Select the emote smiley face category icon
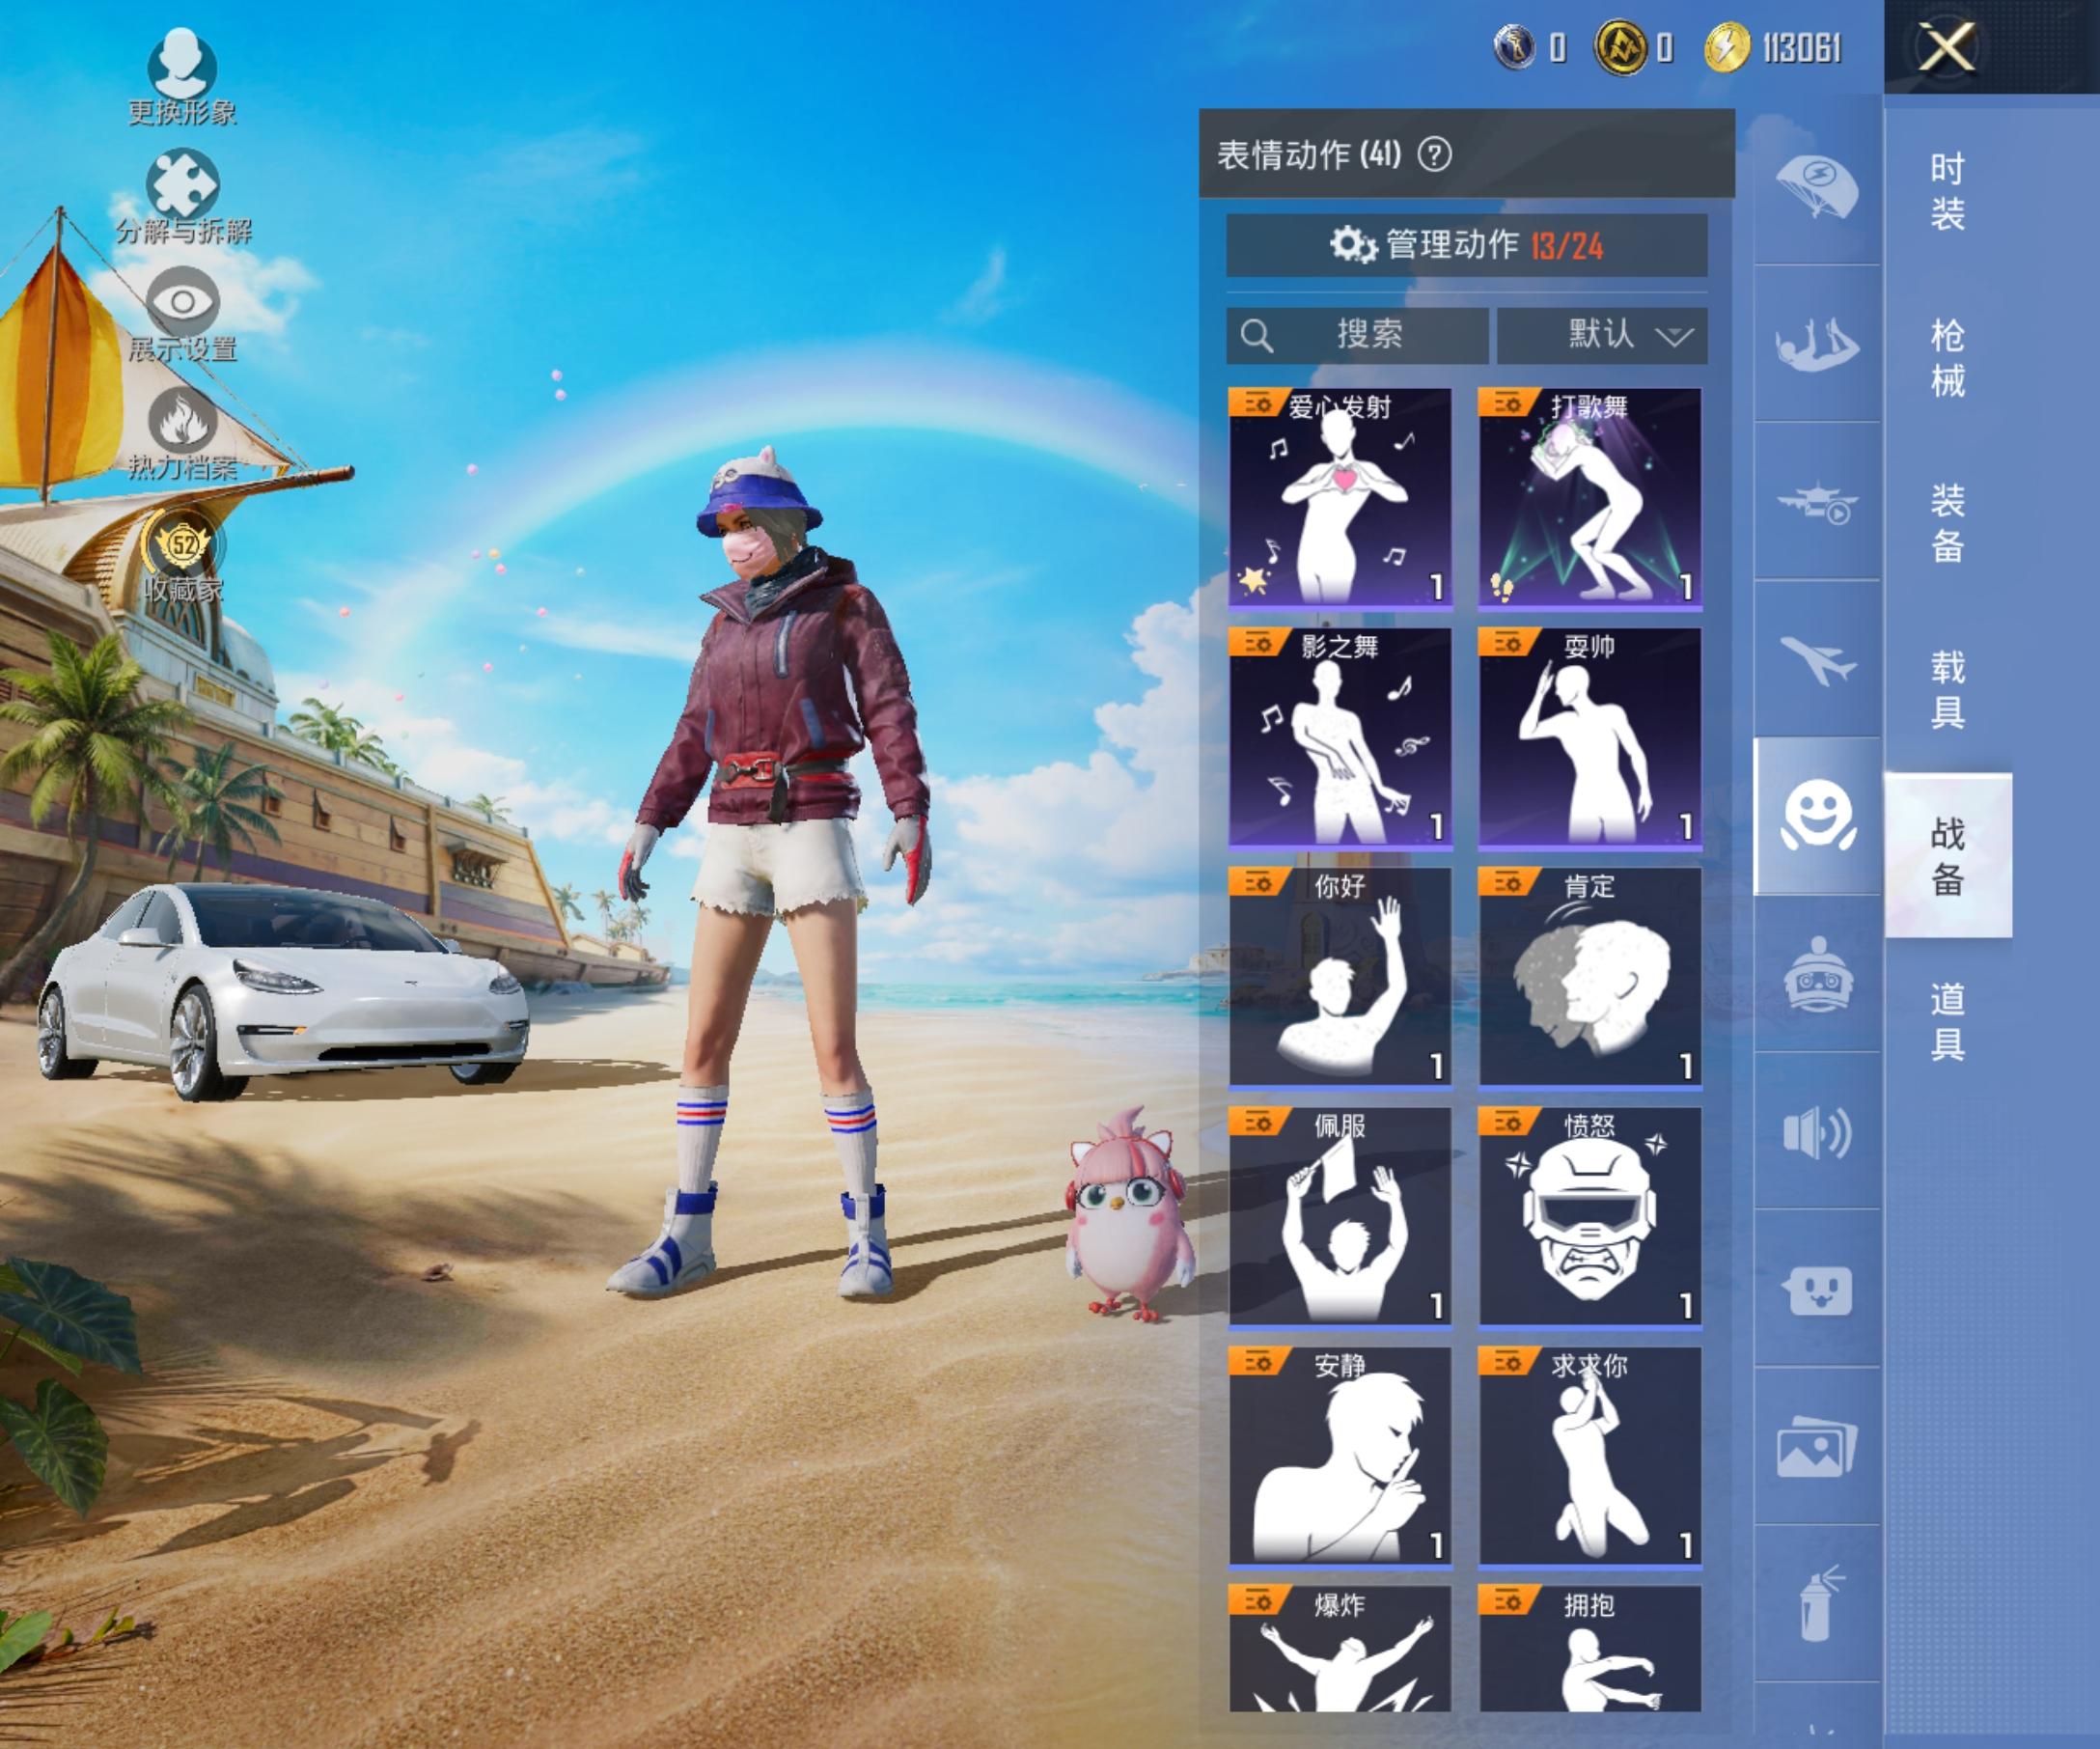 1817,816
